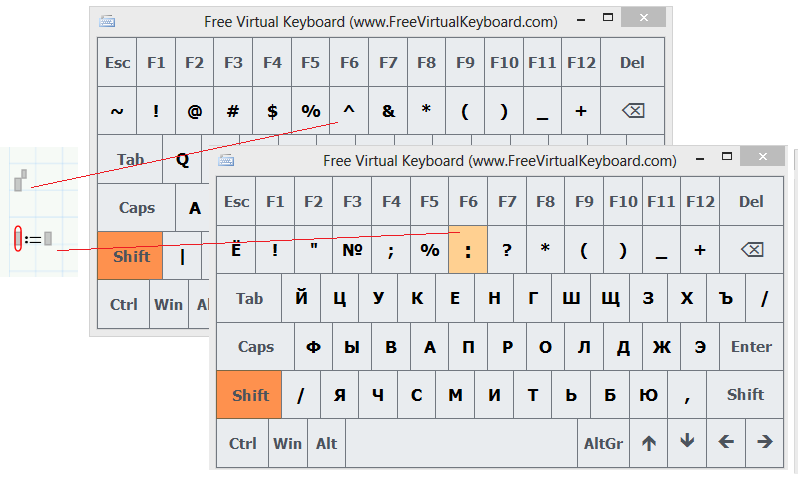Toggle Caps key in back English keyboard
The image size is (798, 477).
[136, 208]
